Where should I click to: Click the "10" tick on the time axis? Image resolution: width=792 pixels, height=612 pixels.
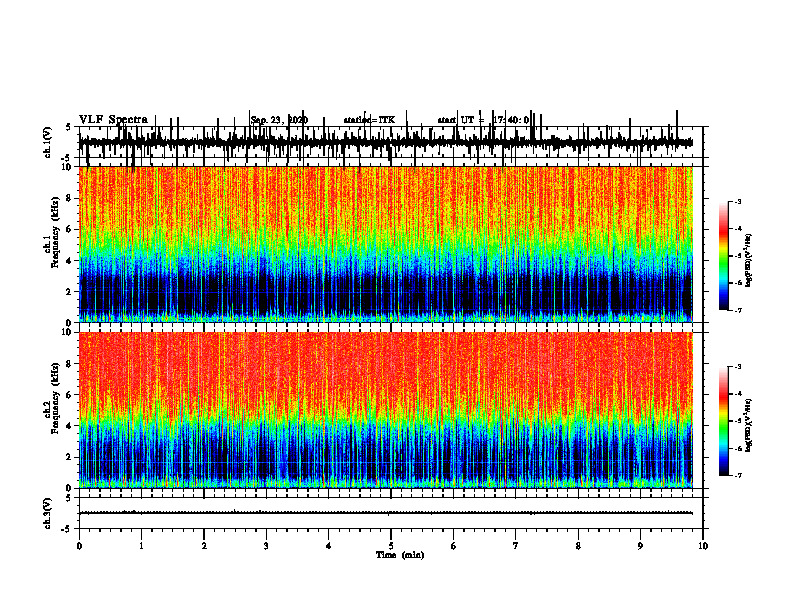point(703,546)
